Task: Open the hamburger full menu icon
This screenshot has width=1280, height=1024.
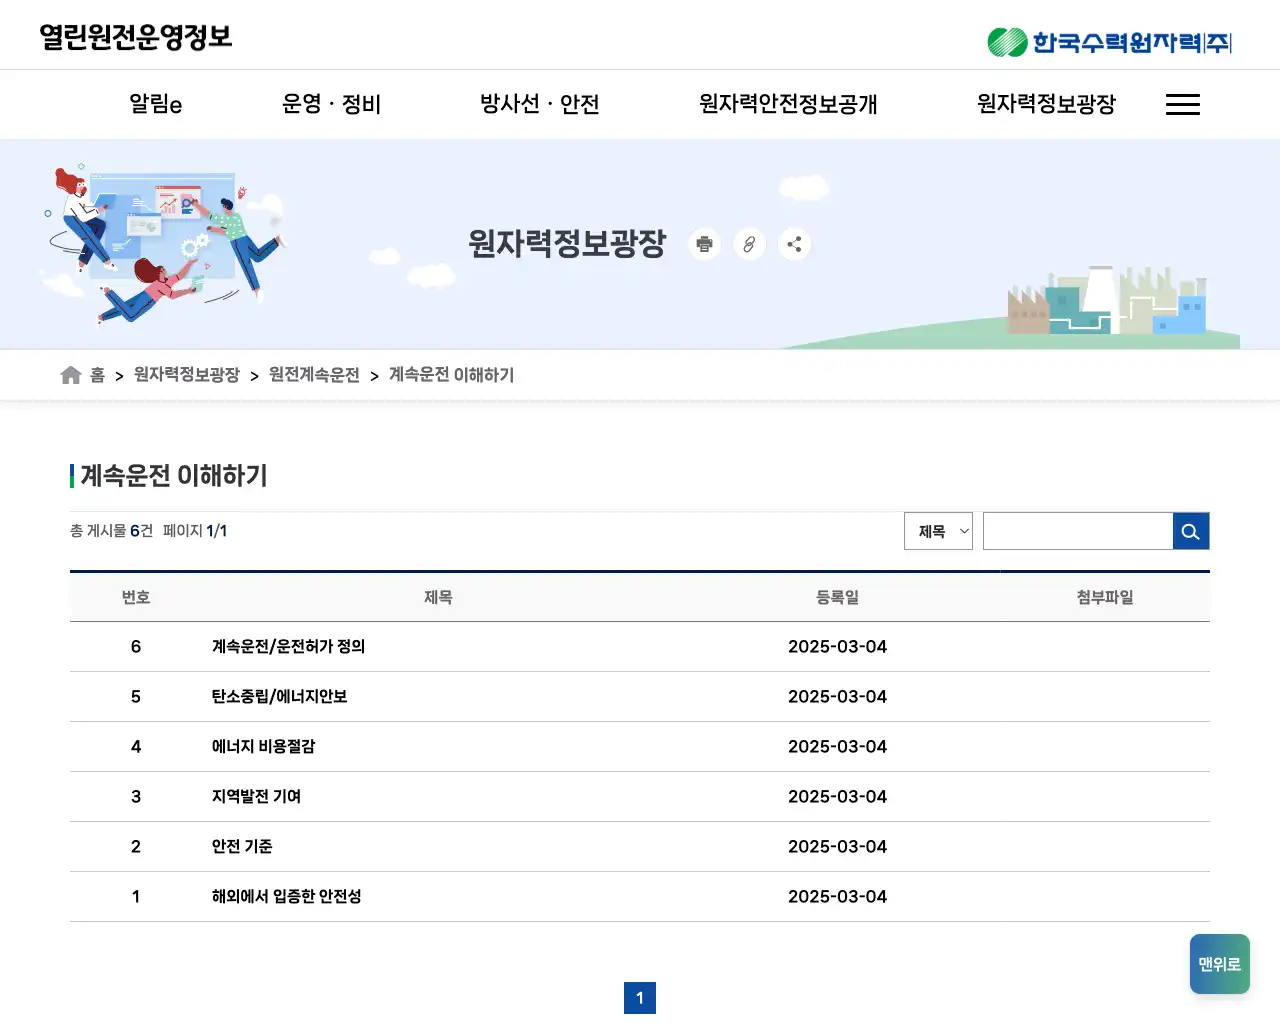Action: pyautogui.click(x=1183, y=104)
